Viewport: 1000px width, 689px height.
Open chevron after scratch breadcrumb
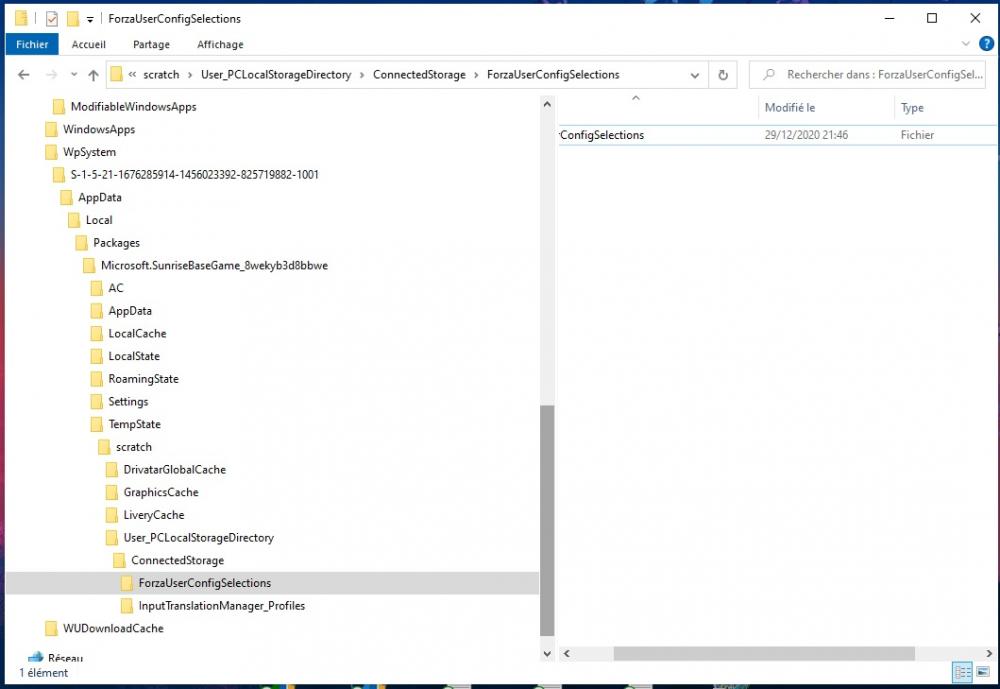pyautogui.click(x=190, y=75)
